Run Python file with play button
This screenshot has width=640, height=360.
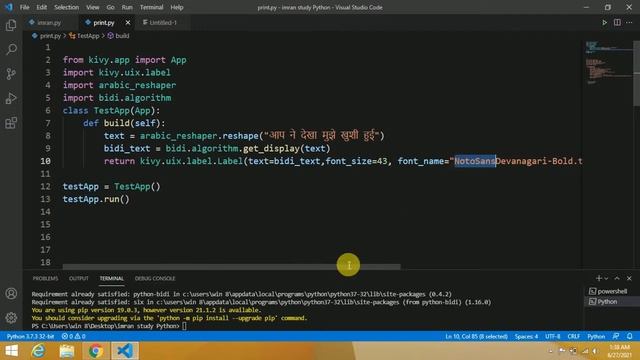[x=604, y=22]
